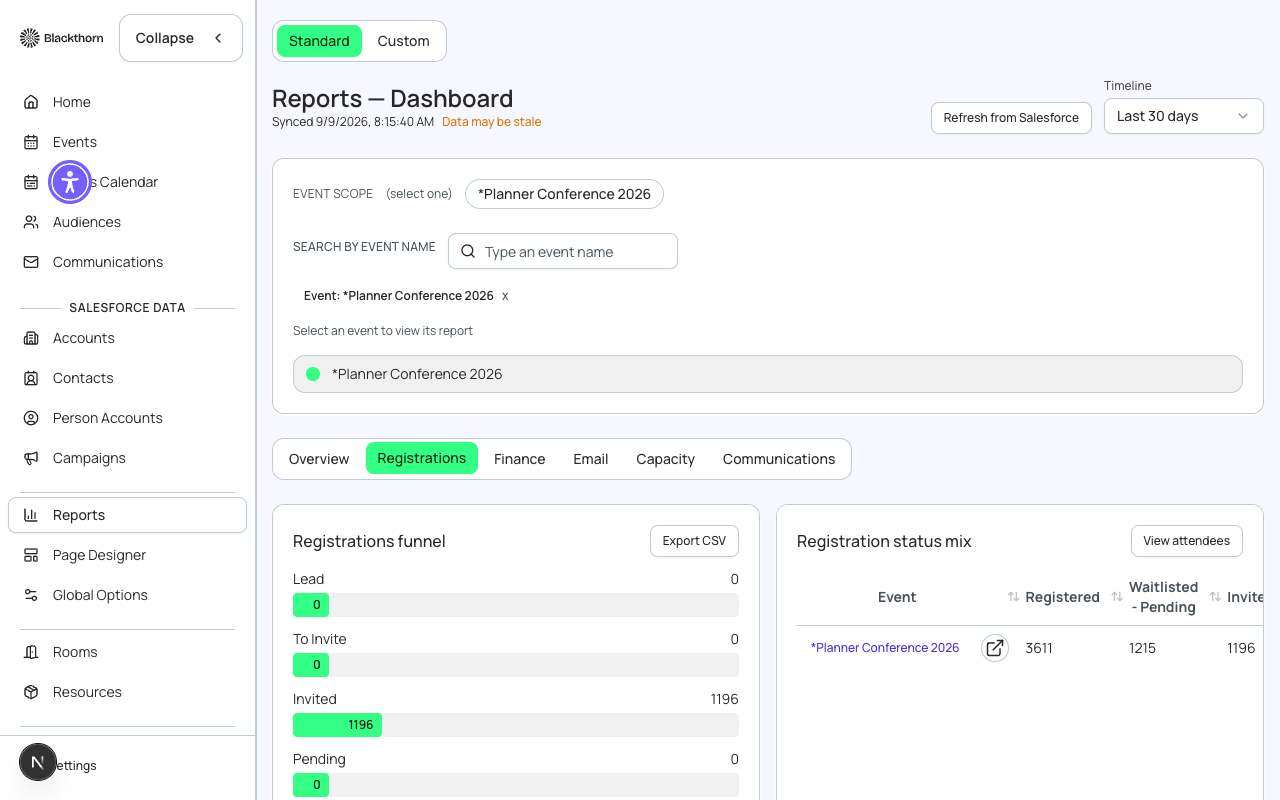Click the Global Options sliders icon
This screenshot has width=1280, height=800.
pyautogui.click(x=31, y=595)
